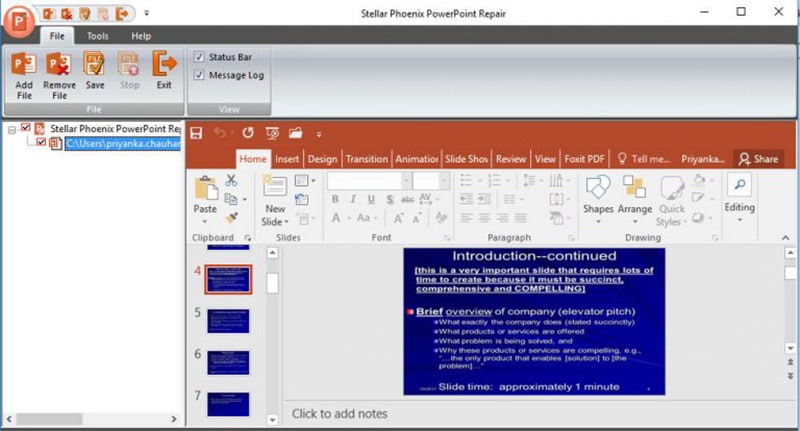Click the Previous Slide double-arrow button
The image size is (800, 431).
[790, 362]
